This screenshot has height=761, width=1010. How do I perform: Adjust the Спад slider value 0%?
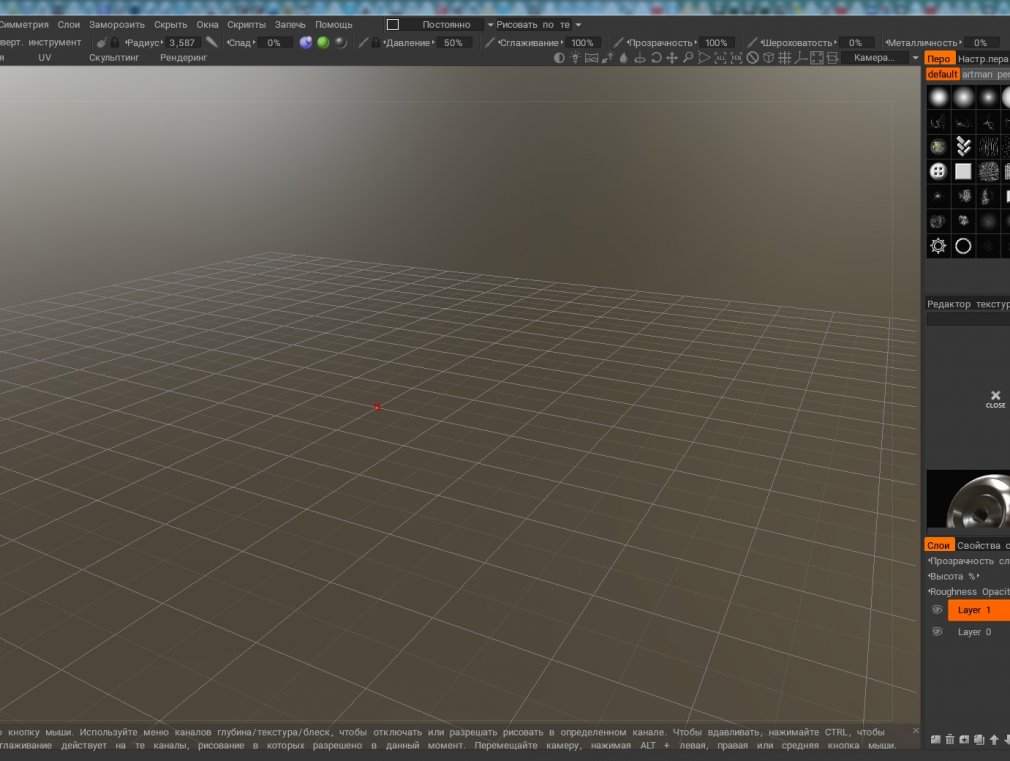(x=274, y=43)
